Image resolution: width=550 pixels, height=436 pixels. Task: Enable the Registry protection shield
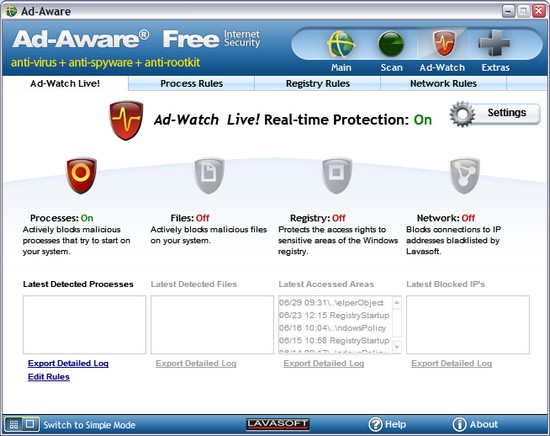tap(337, 175)
